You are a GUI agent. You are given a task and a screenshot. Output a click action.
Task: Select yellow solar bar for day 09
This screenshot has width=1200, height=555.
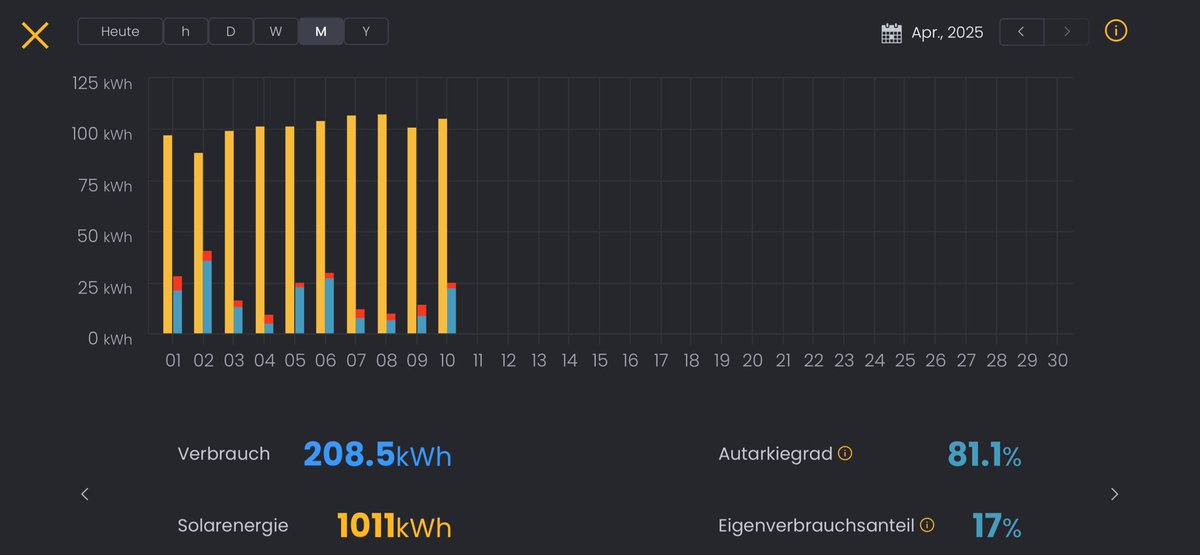(412, 231)
